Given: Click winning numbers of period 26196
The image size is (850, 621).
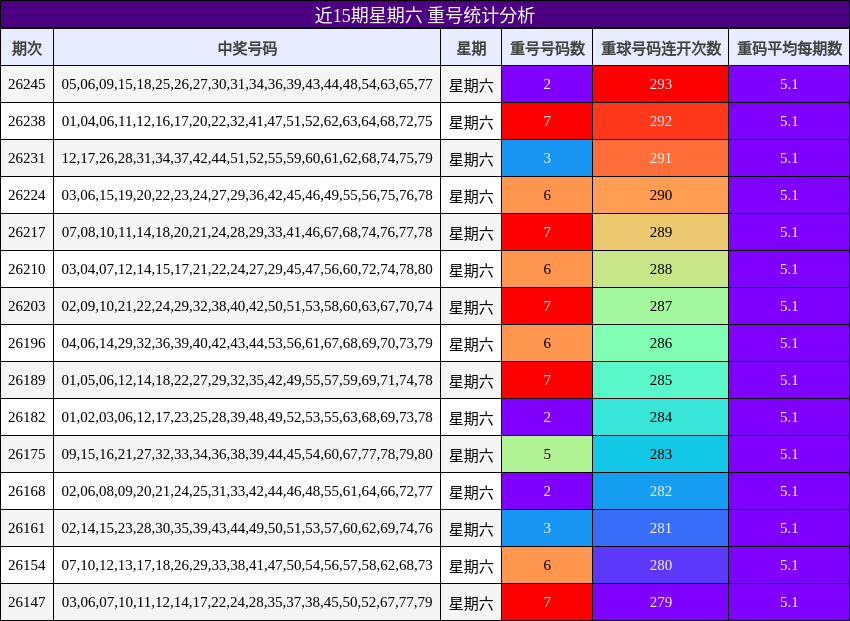Looking at the screenshot, I should click(x=247, y=343).
